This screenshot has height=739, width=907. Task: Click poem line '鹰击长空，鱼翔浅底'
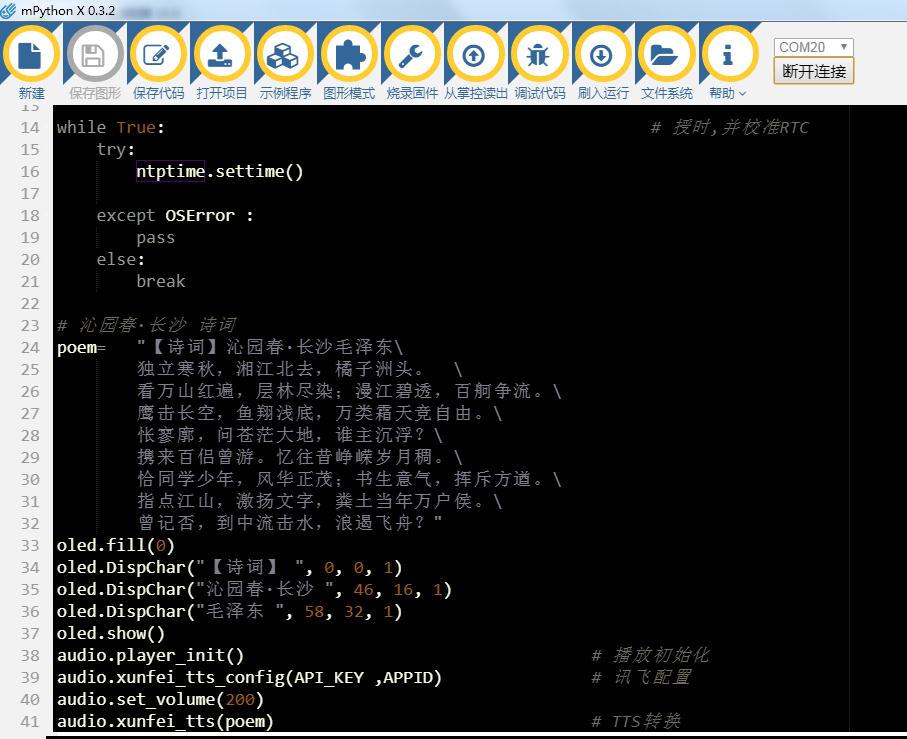tap(319, 413)
